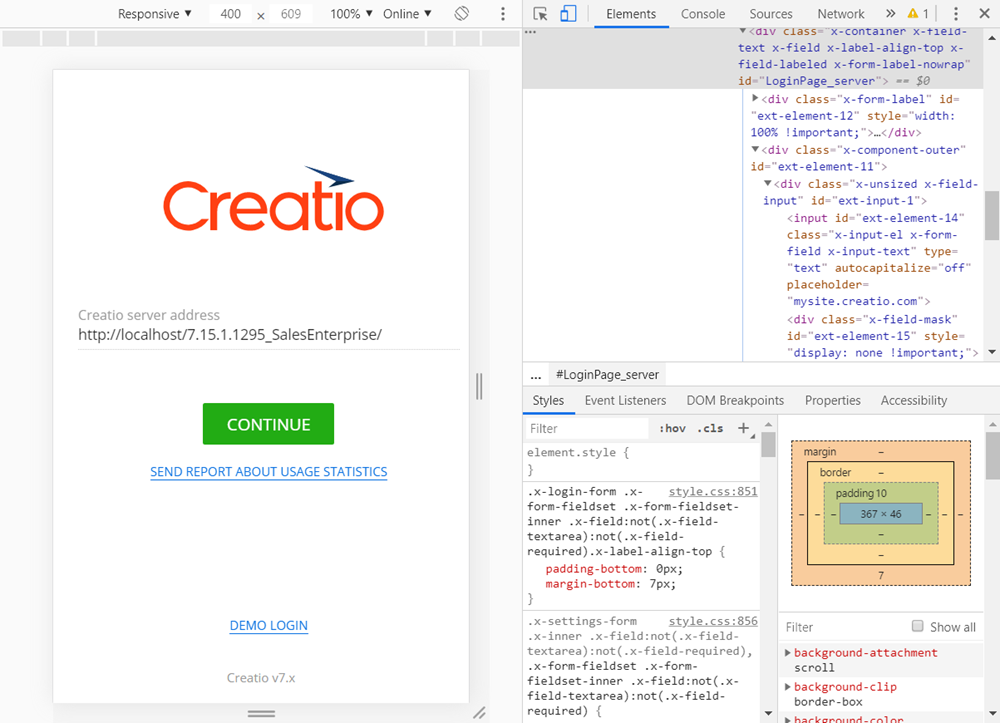Switch to the Elements tab
Viewport: 1000px width, 723px height.
click(x=631, y=14)
